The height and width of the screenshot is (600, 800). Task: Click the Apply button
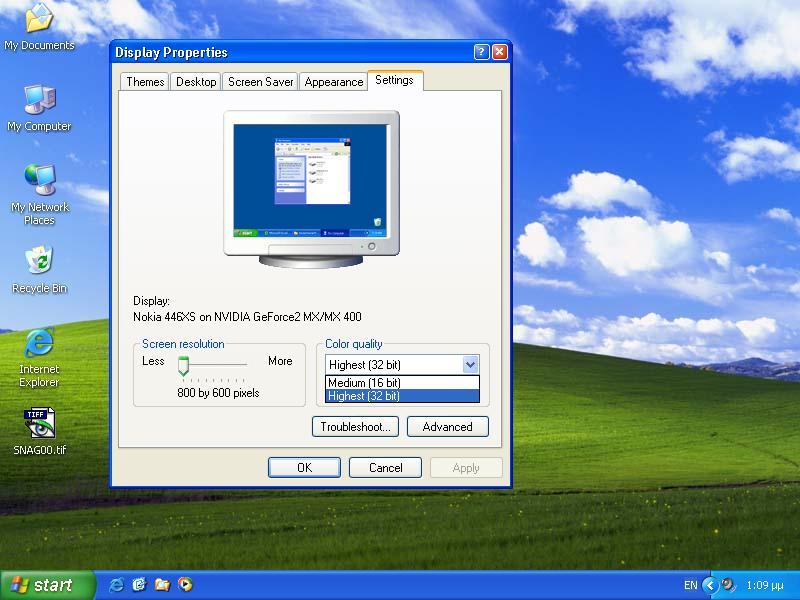click(466, 467)
